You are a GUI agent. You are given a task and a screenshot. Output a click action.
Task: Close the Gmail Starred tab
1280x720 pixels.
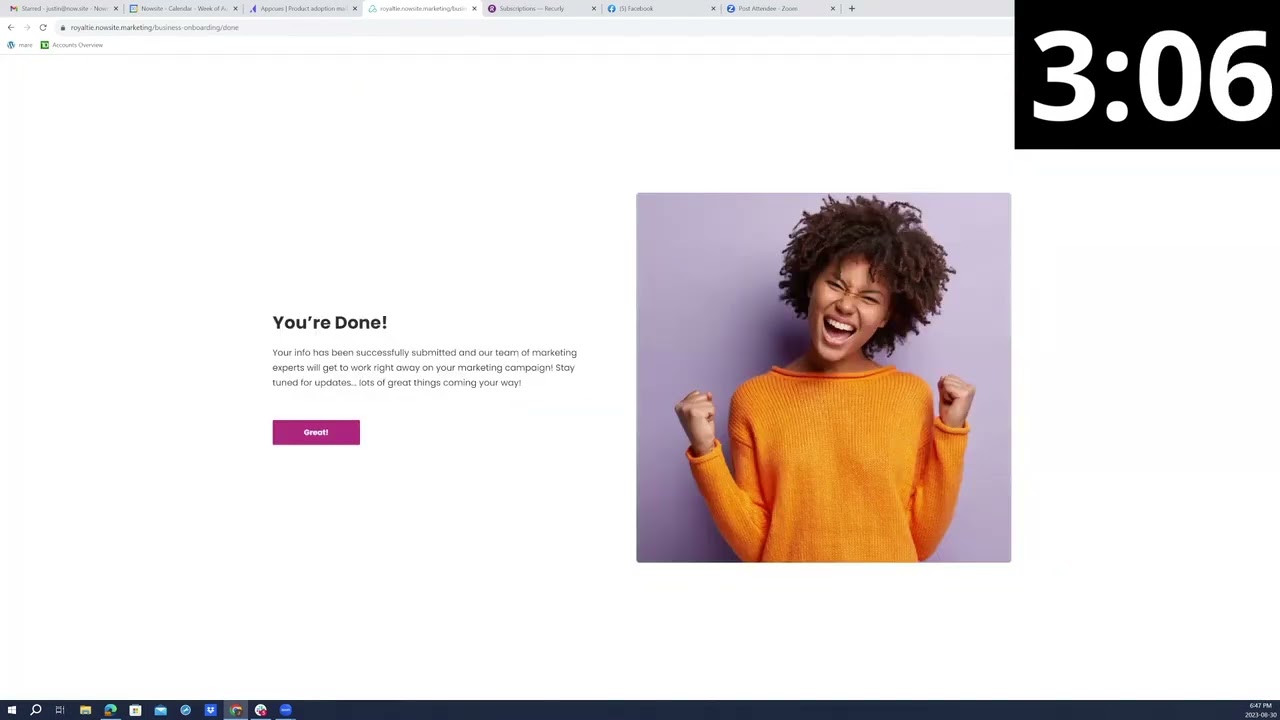[116, 8]
